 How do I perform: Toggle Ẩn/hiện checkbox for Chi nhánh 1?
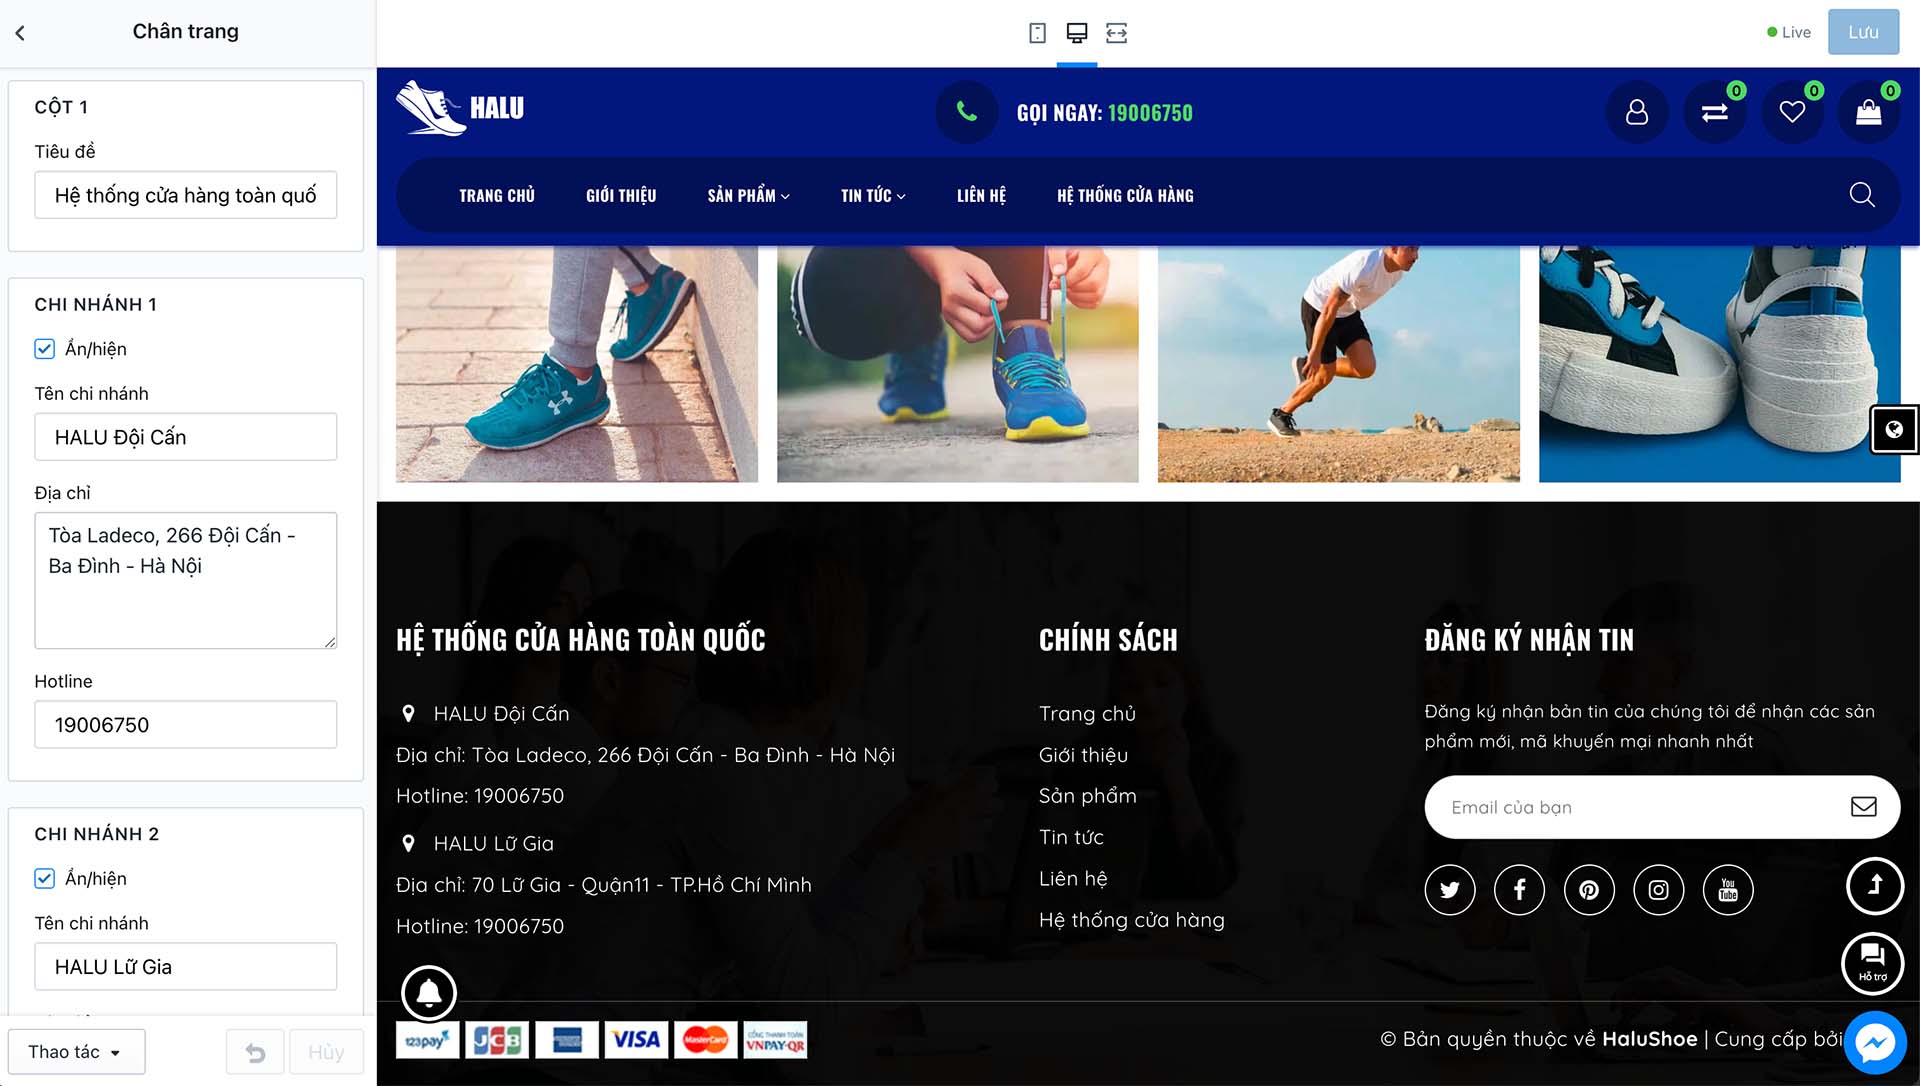pos(45,349)
